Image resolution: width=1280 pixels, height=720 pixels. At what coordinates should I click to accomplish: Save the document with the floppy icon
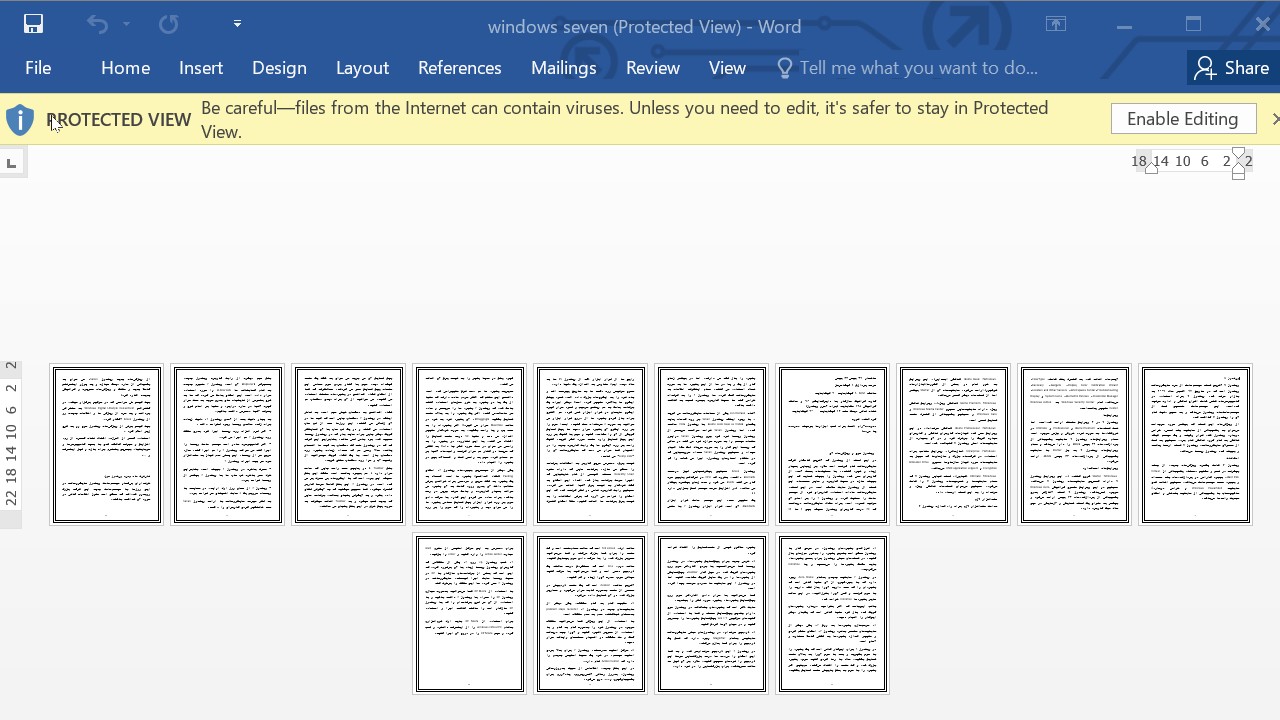(x=33, y=24)
